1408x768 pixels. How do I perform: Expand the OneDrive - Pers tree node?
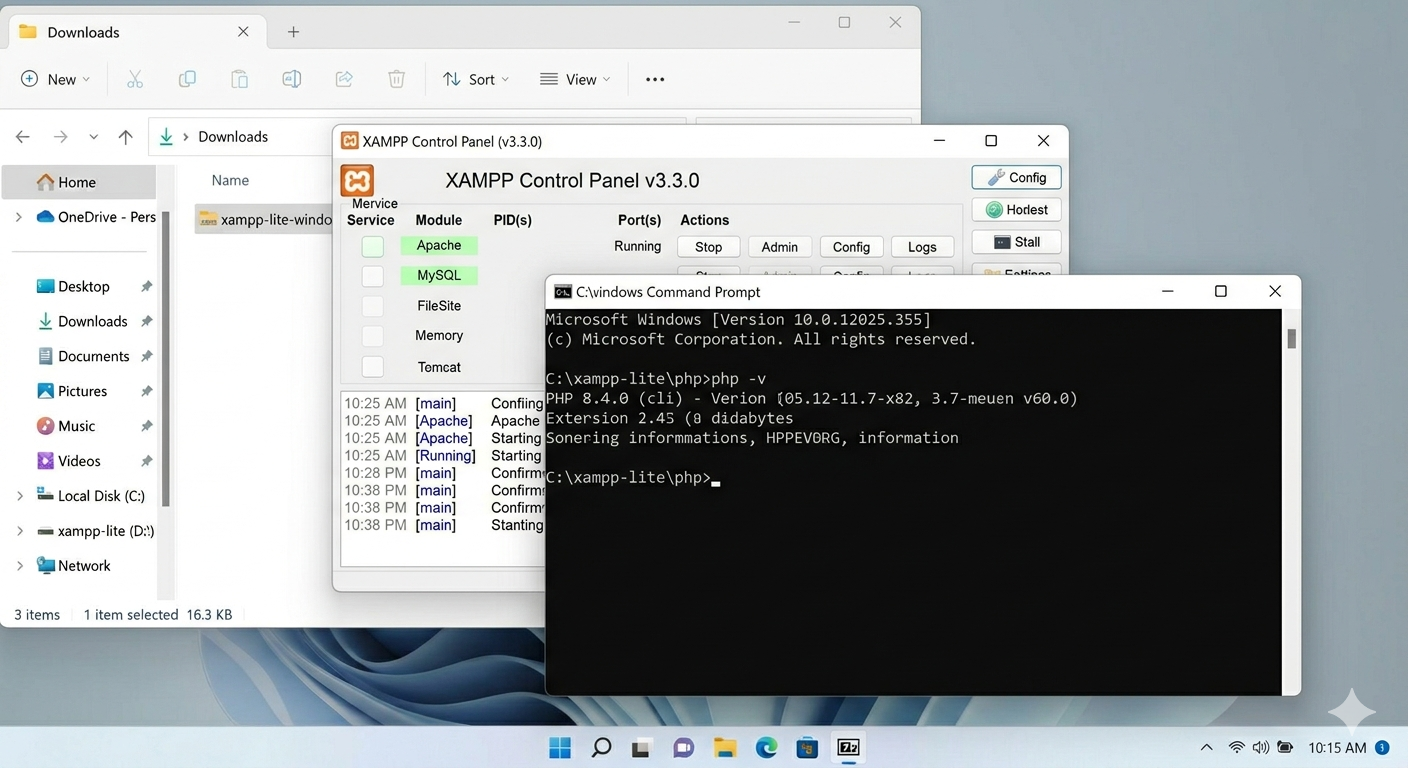18,217
